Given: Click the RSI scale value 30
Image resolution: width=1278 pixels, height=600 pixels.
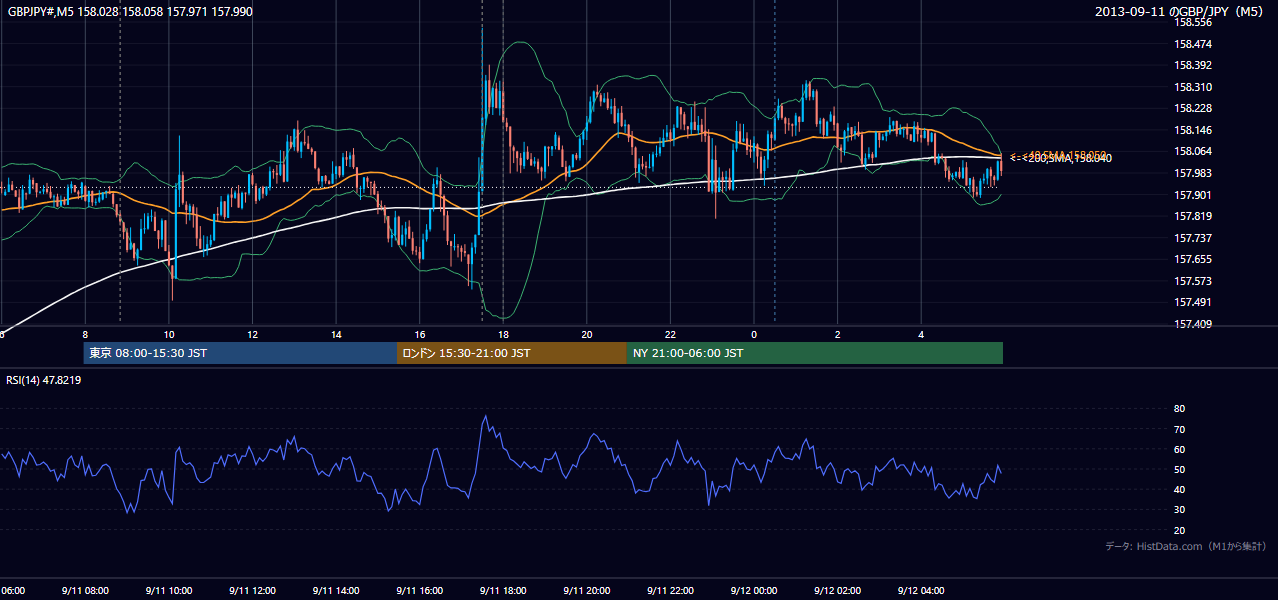Looking at the screenshot, I should point(1179,510).
